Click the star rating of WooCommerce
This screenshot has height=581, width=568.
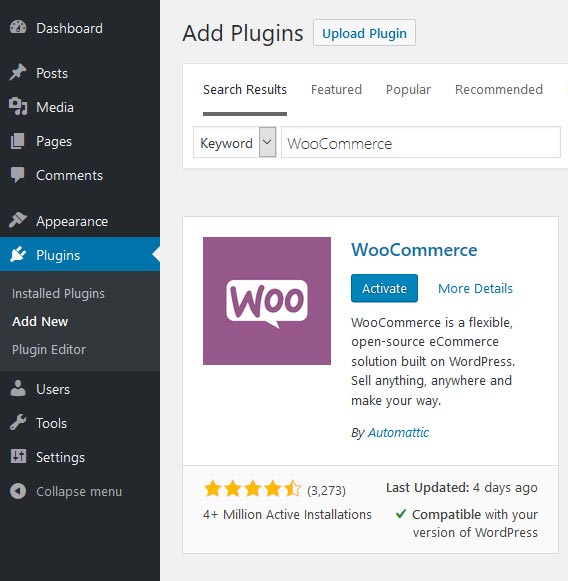(252, 489)
